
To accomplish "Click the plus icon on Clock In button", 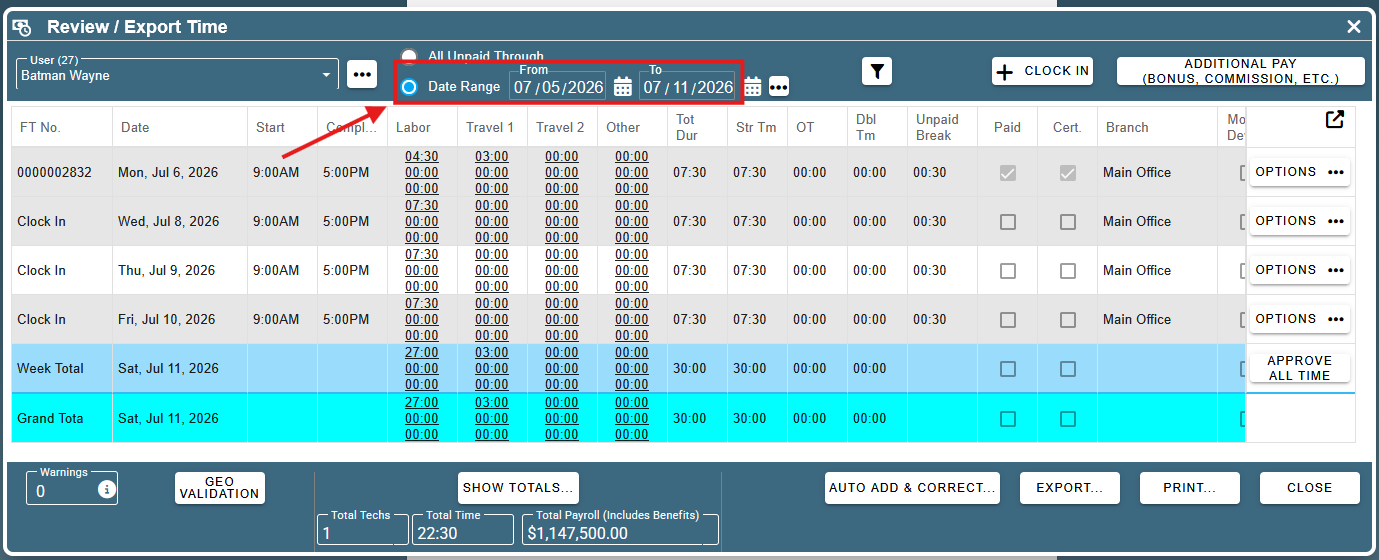I will click(1005, 72).
